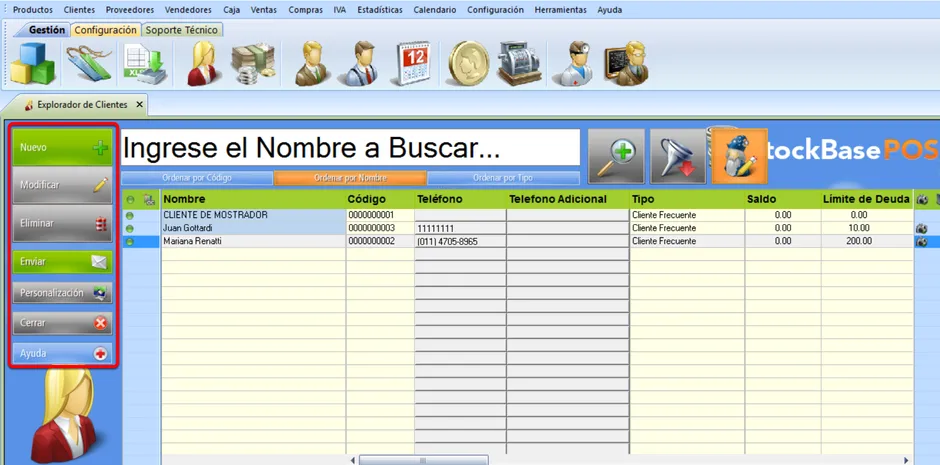Image resolution: width=940 pixels, height=465 pixels.
Task: Open the blonde woman clients icon
Action: point(203,64)
